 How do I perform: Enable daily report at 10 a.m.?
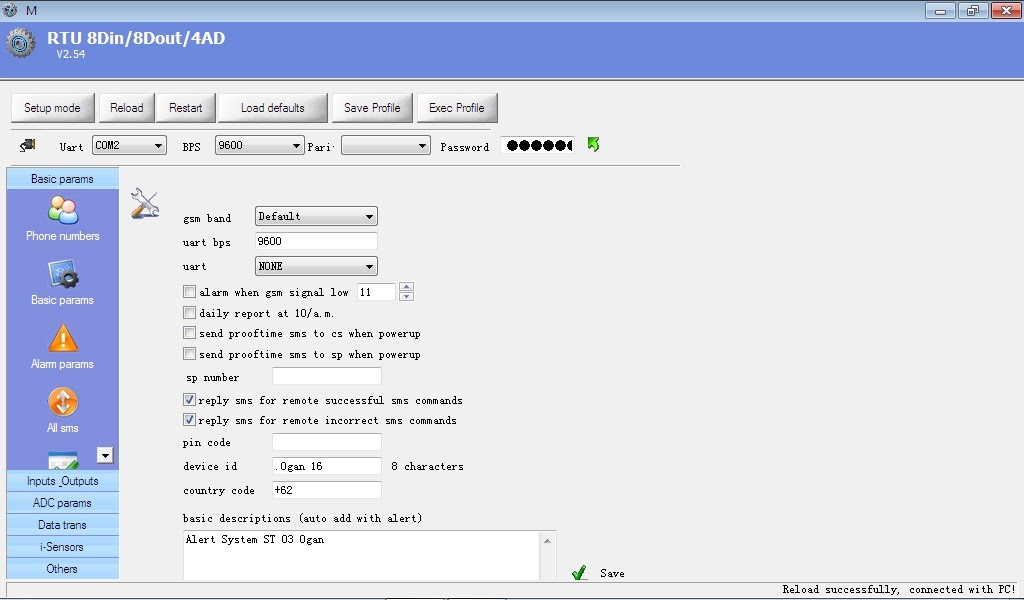pyautogui.click(x=189, y=313)
